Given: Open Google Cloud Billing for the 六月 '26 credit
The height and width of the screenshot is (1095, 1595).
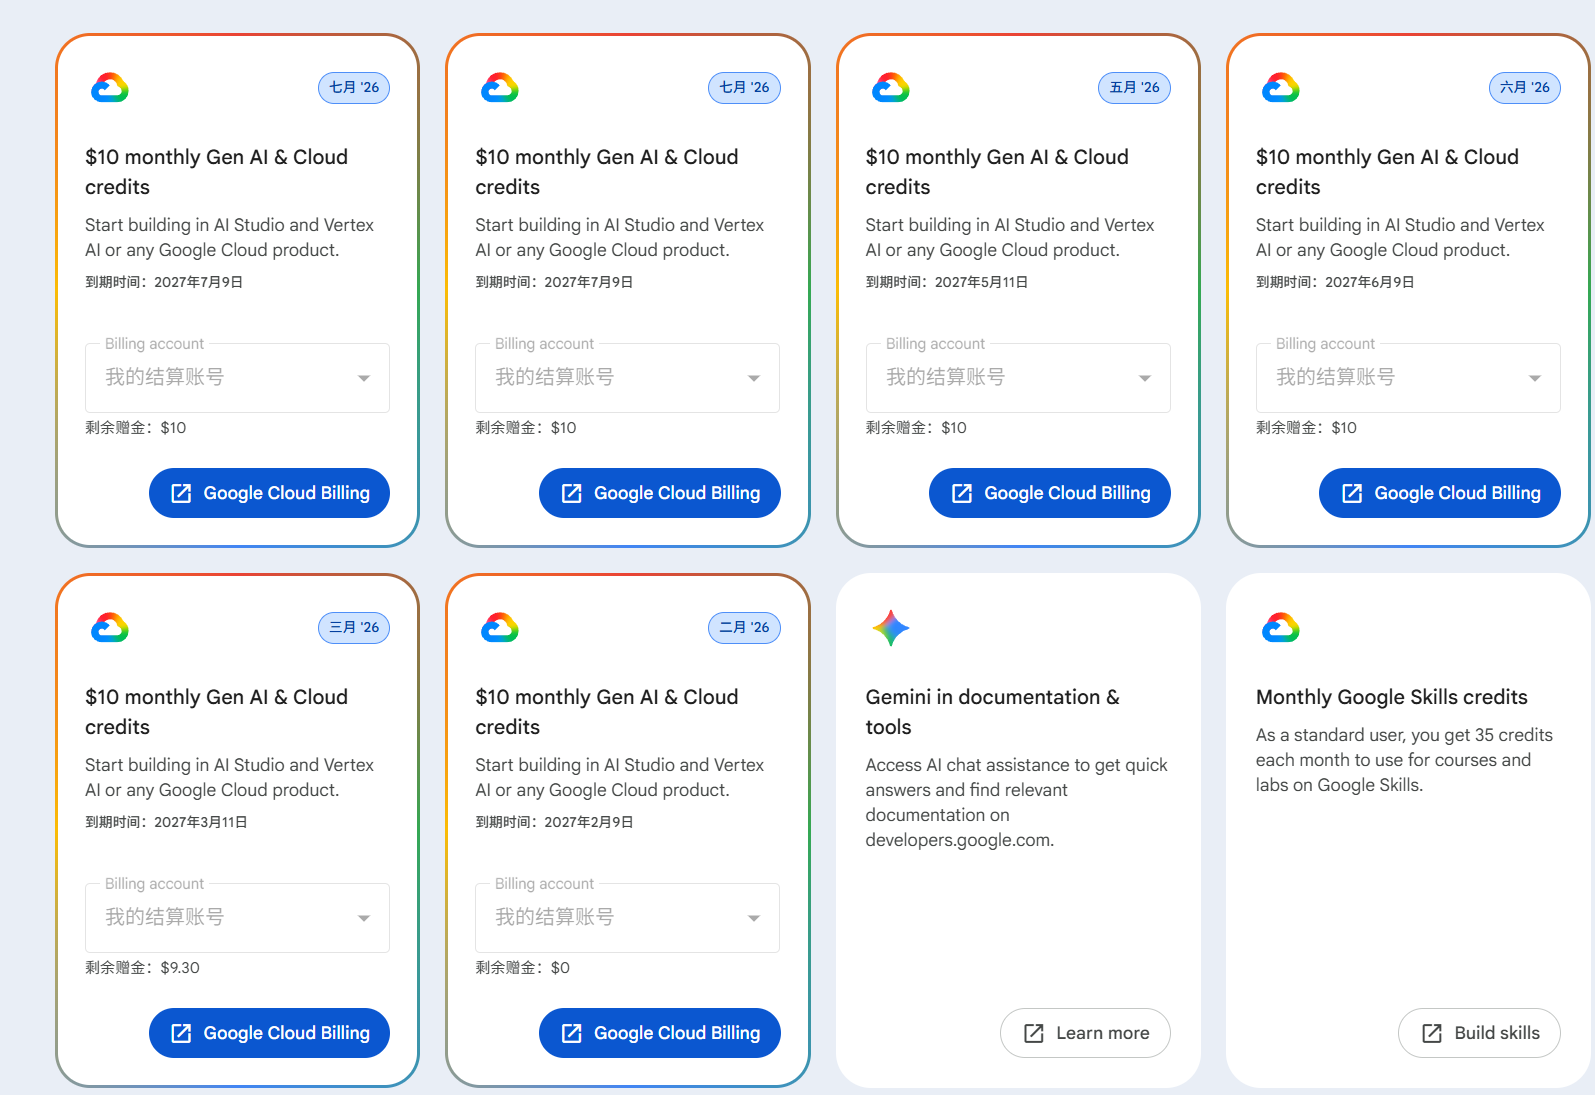Looking at the screenshot, I should [1439, 493].
